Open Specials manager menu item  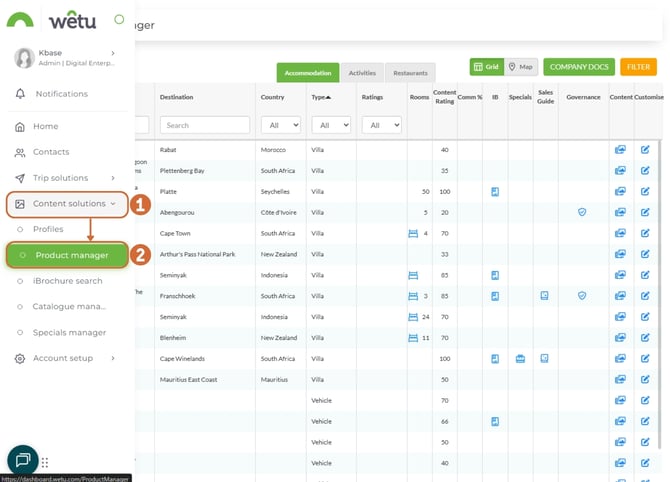[x=69, y=332]
